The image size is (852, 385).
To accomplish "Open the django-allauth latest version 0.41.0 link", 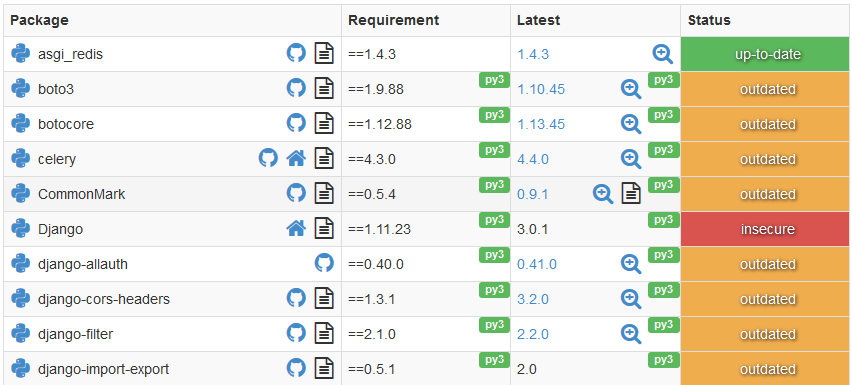I will click(x=537, y=264).
